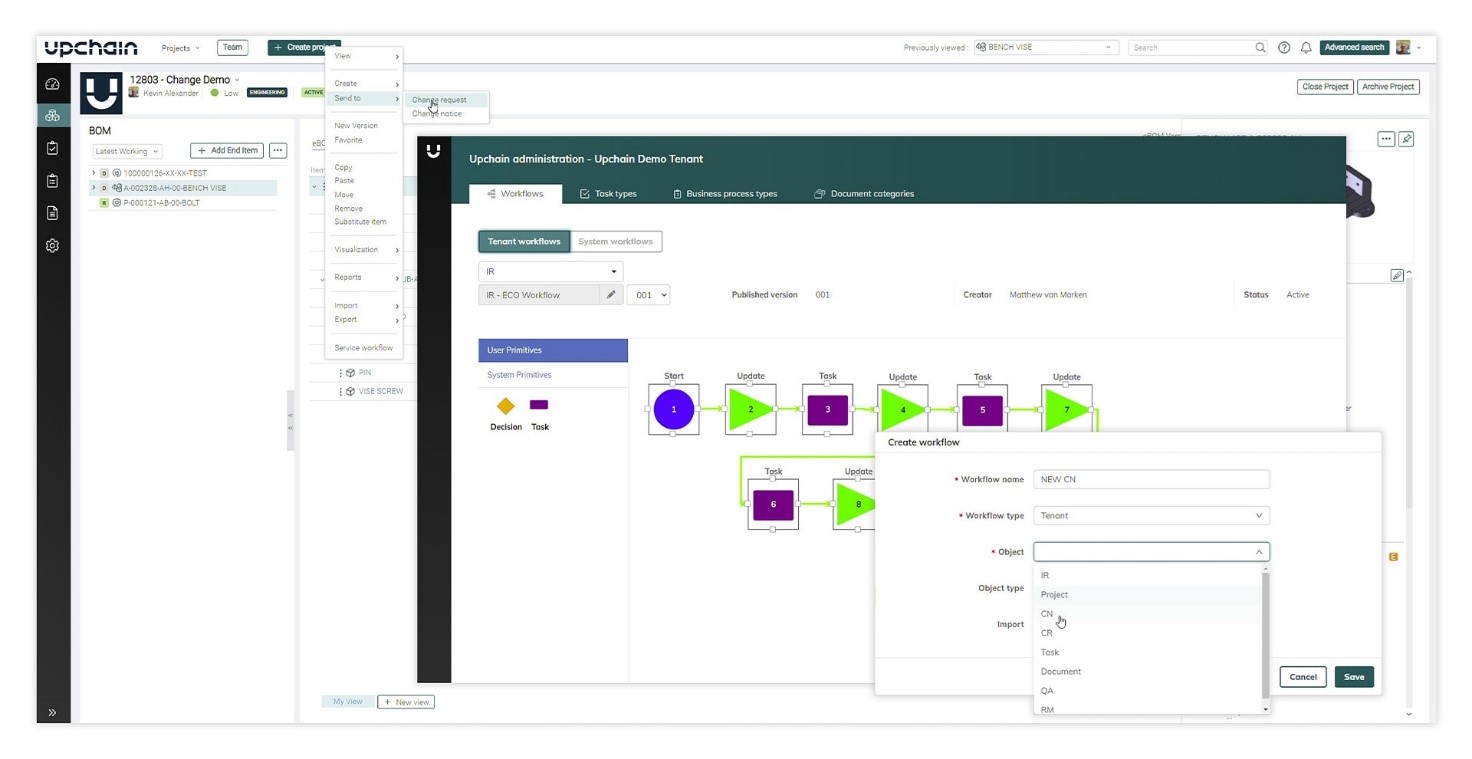Open the help question mark icon
Image resolution: width=1472 pixels, height=759 pixels.
click(1284, 48)
